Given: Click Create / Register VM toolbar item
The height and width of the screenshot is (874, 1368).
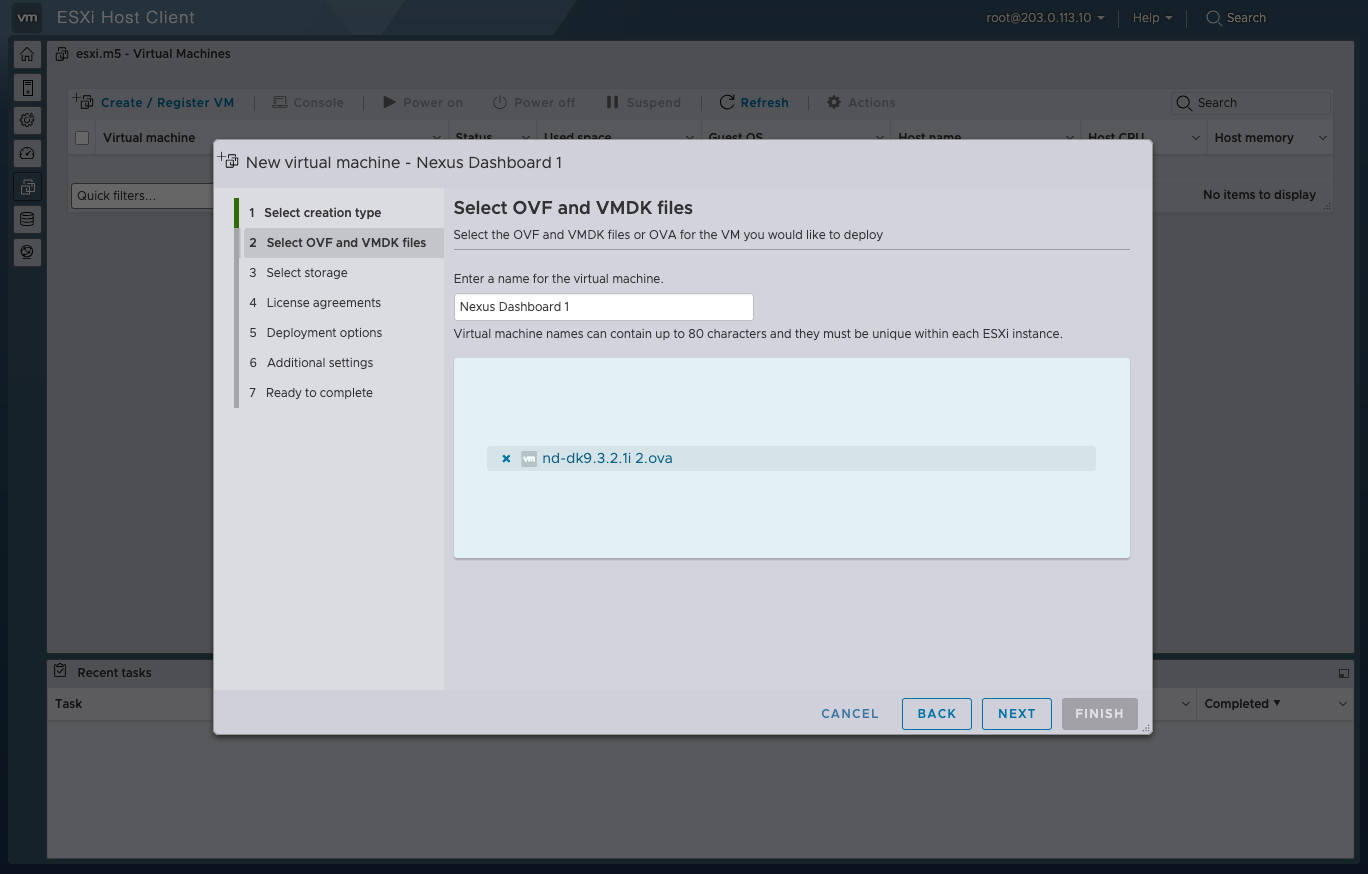Looking at the screenshot, I should click(x=154, y=102).
